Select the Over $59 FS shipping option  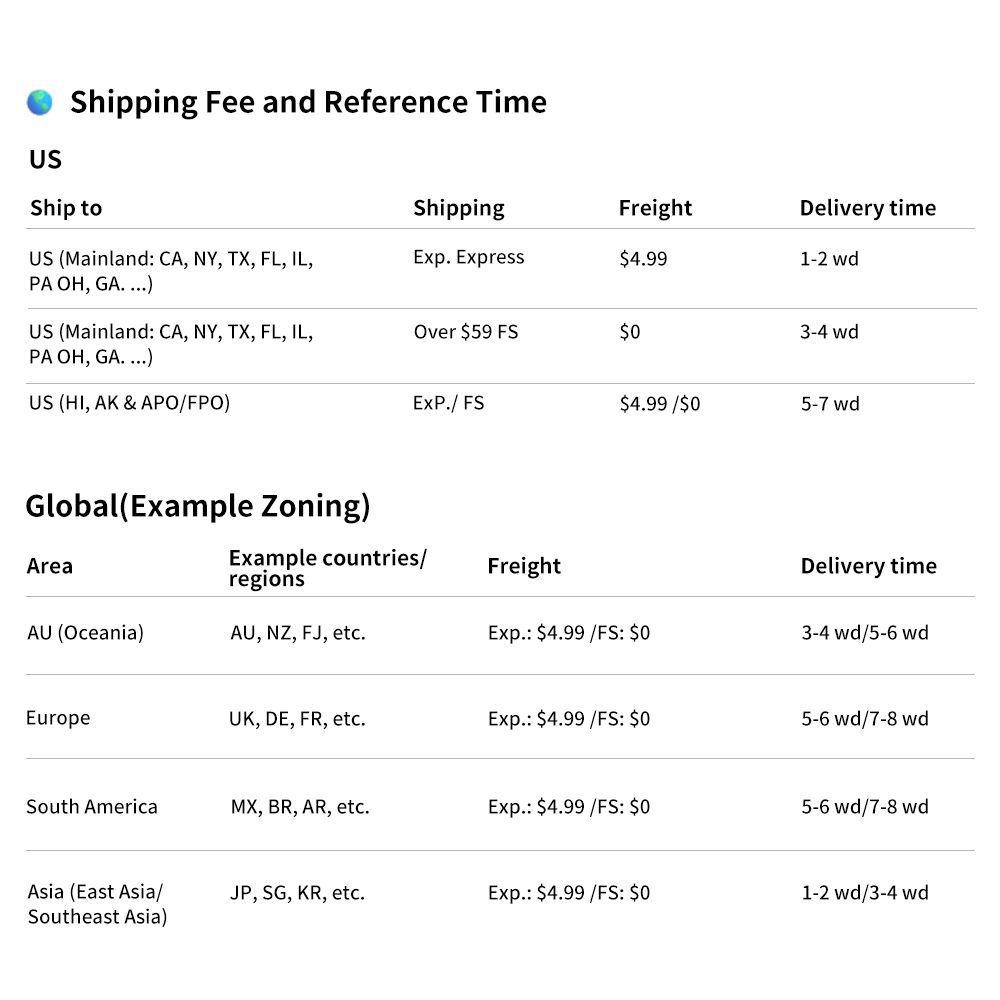[466, 331]
